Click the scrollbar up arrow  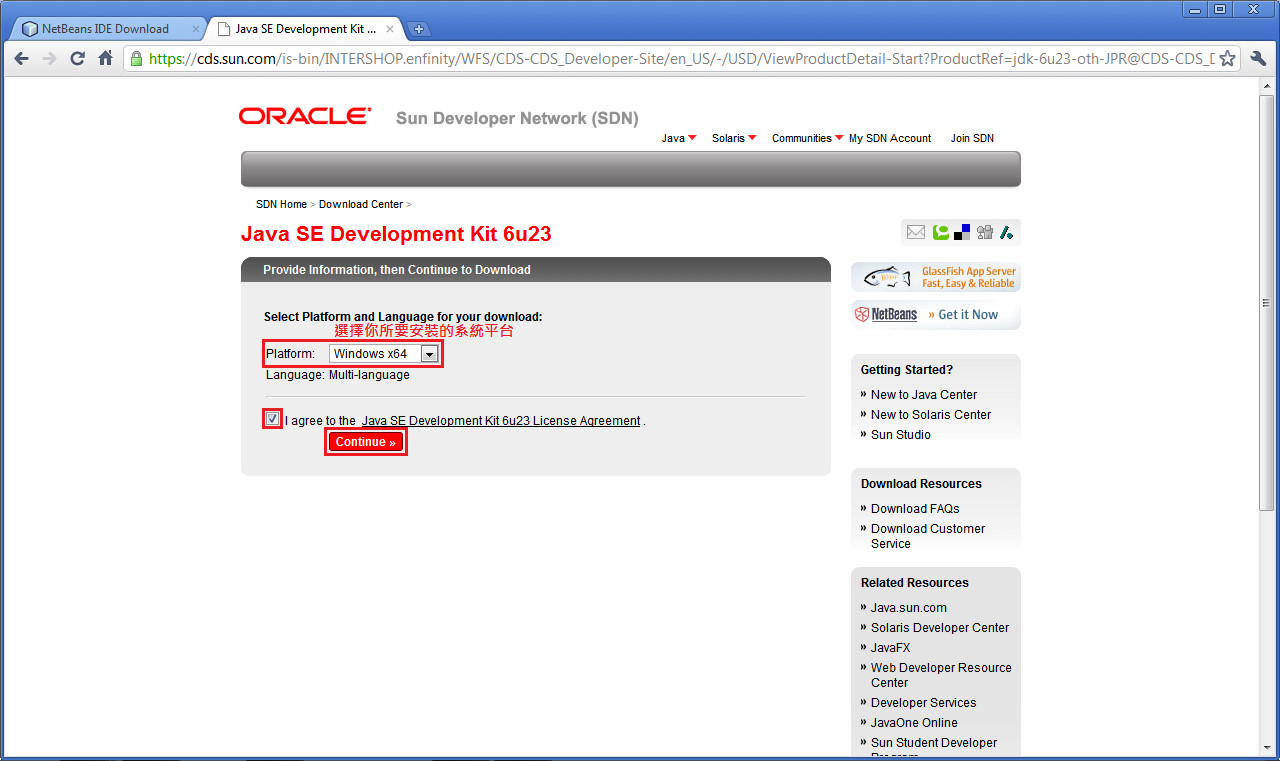click(x=1267, y=87)
